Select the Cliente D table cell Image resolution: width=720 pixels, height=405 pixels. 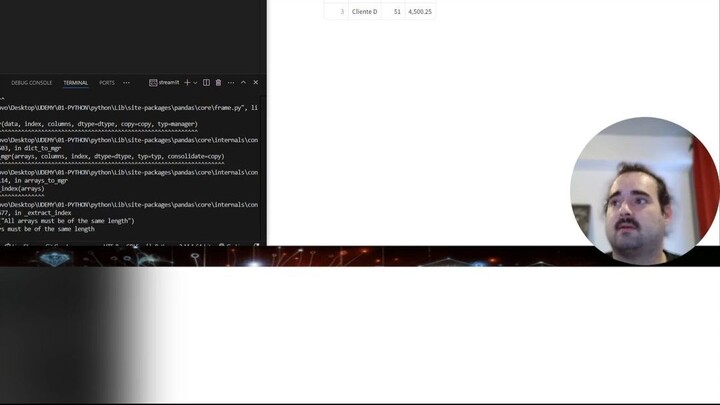(x=365, y=12)
